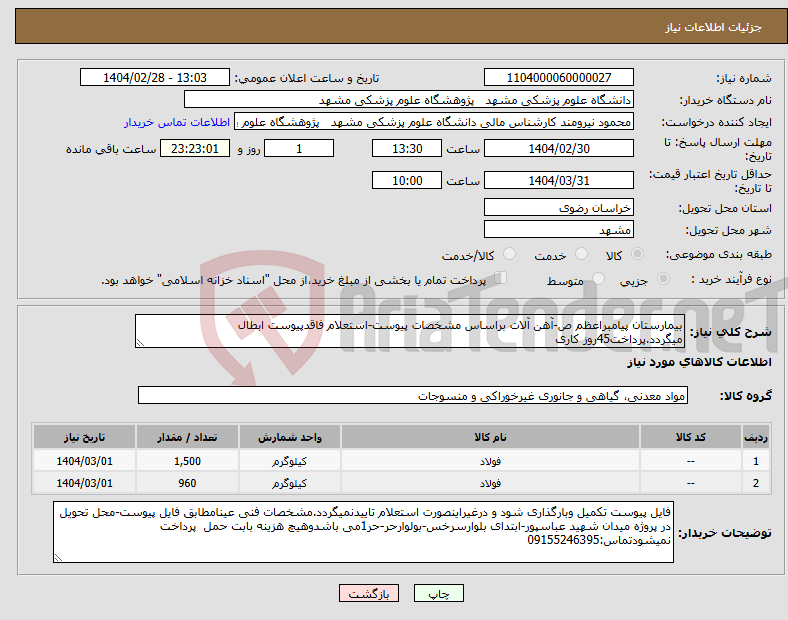Click the فولاد cell in row 2
Image resolution: width=788 pixels, height=620 pixels.
490,483
